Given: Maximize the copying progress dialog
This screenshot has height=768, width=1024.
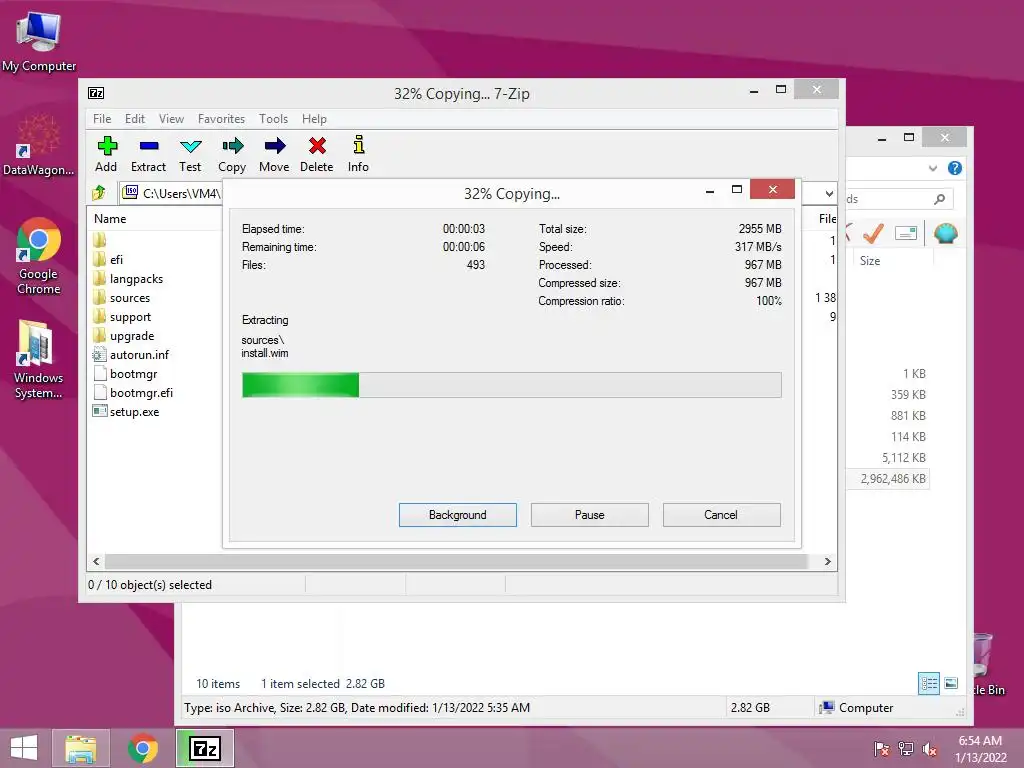Looking at the screenshot, I should click(737, 190).
